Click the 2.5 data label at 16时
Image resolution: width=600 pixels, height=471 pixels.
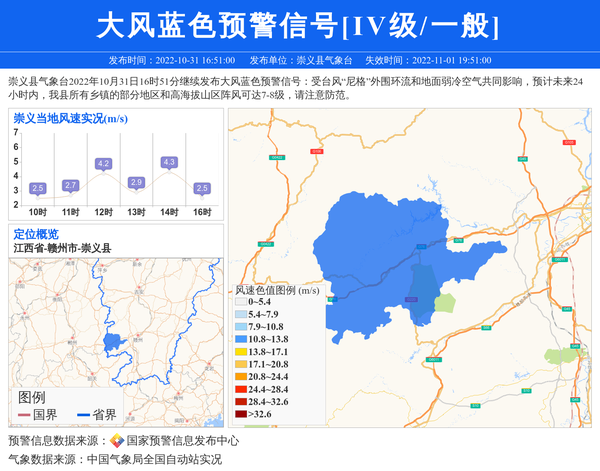coord(202,188)
